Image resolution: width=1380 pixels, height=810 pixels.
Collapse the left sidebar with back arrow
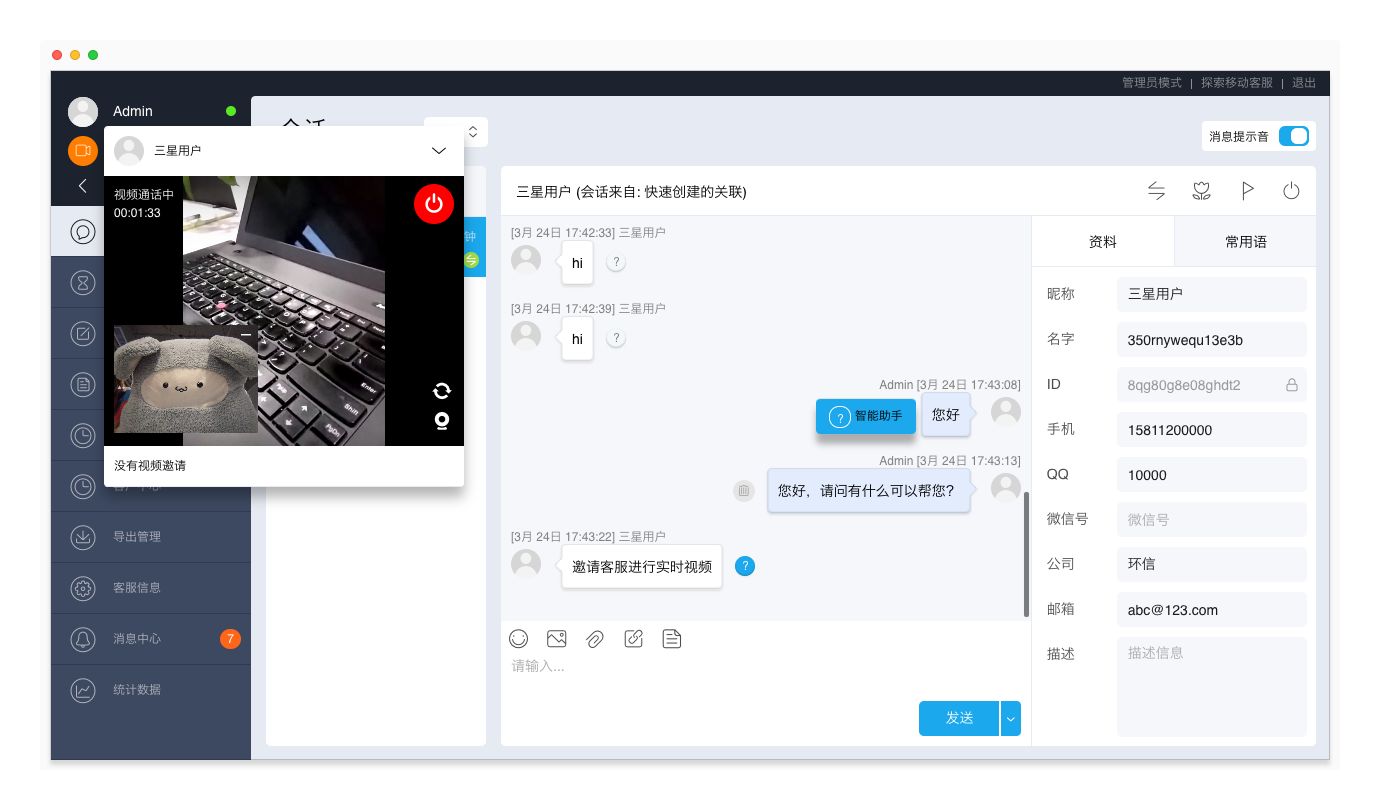83,186
